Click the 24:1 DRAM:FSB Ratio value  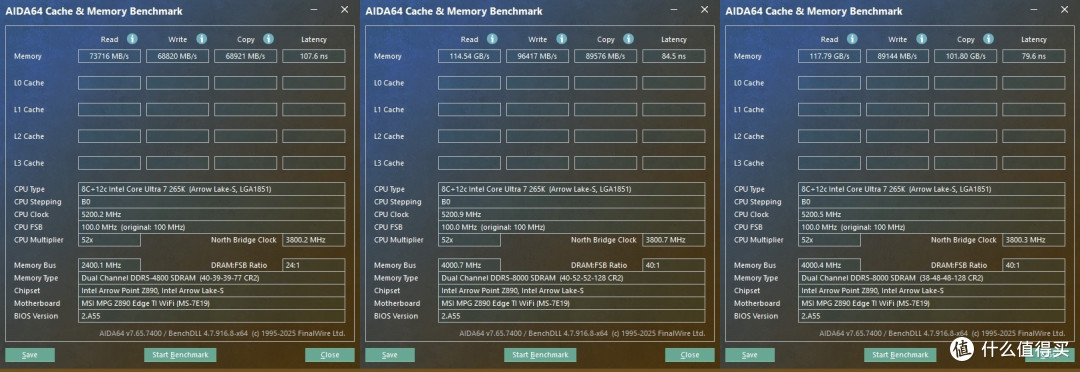313,265
